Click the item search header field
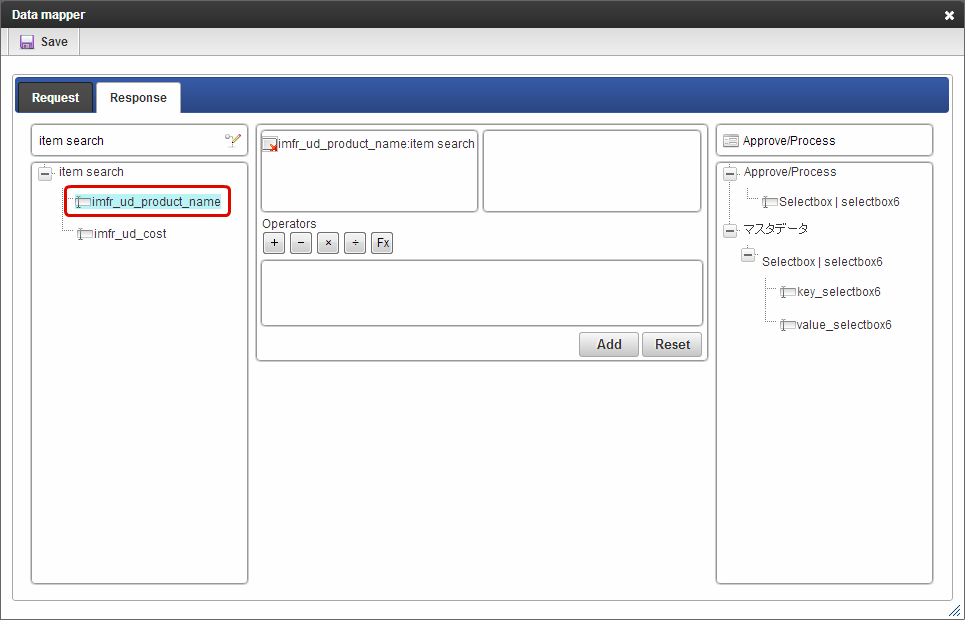The height and width of the screenshot is (620, 965). tap(139, 140)
